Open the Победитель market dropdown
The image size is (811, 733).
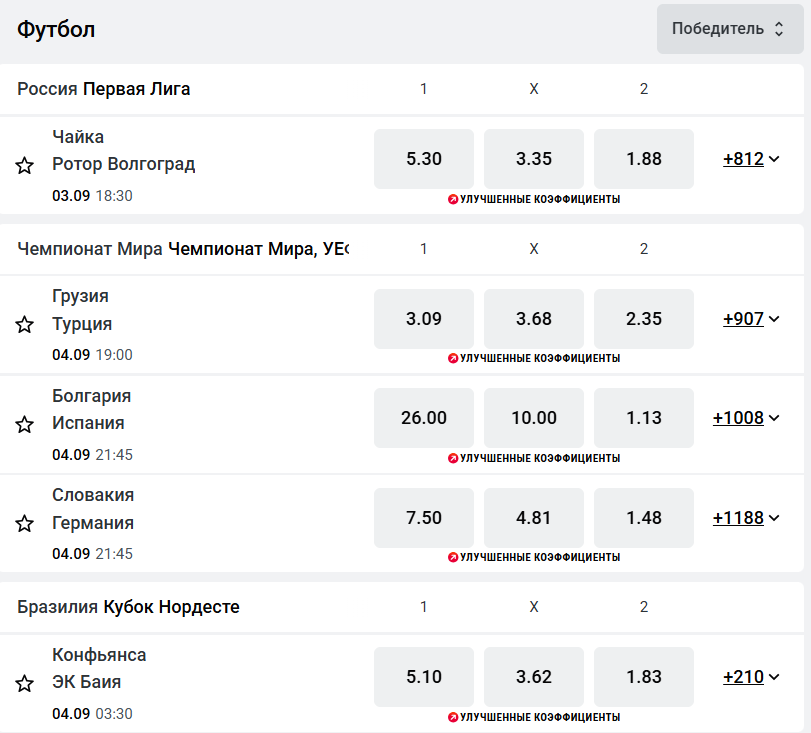(x=729, y=29)
